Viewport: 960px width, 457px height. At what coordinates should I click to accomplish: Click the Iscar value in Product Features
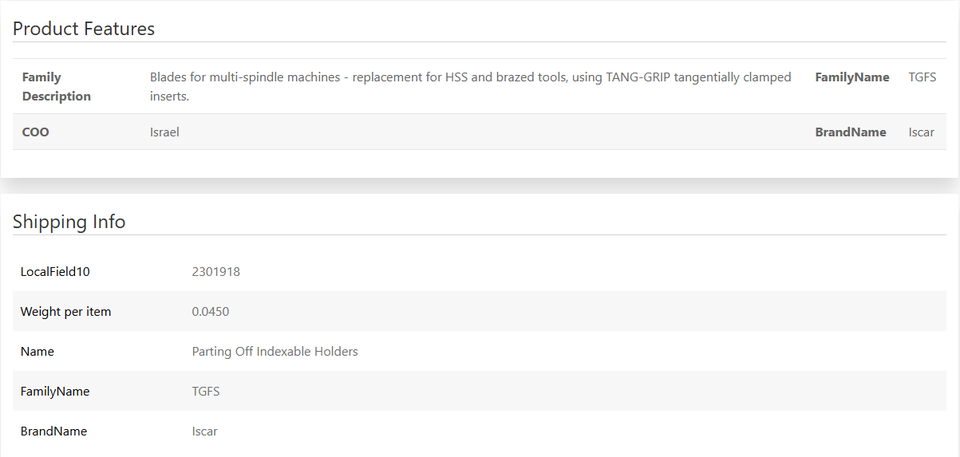(x=921, y=132)
